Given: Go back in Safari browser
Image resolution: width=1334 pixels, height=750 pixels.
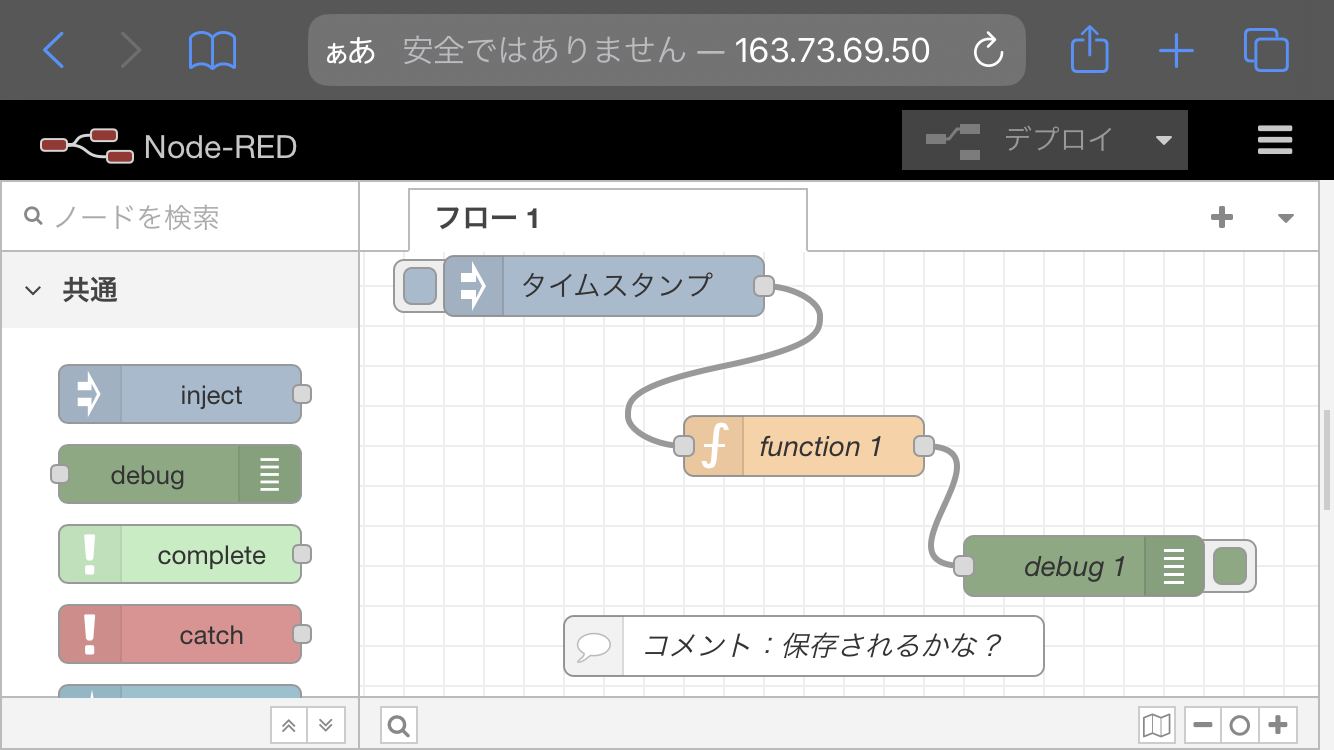Looking at the screenshot, I should pos(53,50).
